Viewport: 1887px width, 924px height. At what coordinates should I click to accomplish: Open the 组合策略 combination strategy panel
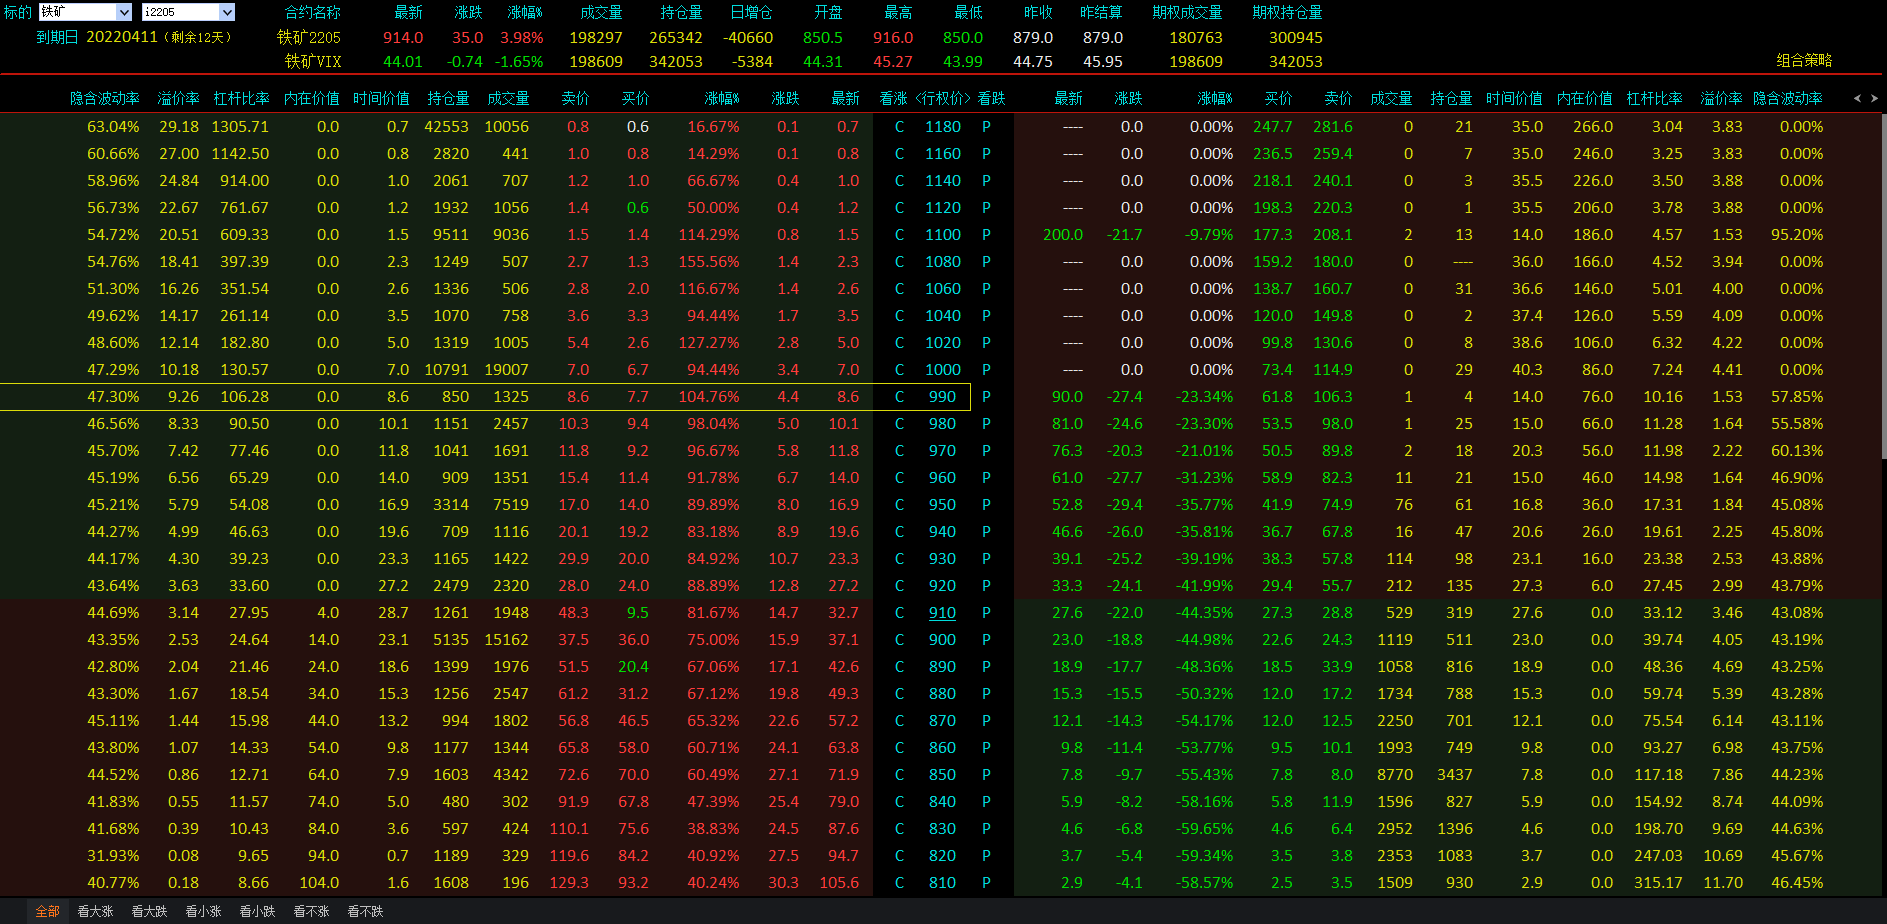(x=1804, y=60)
